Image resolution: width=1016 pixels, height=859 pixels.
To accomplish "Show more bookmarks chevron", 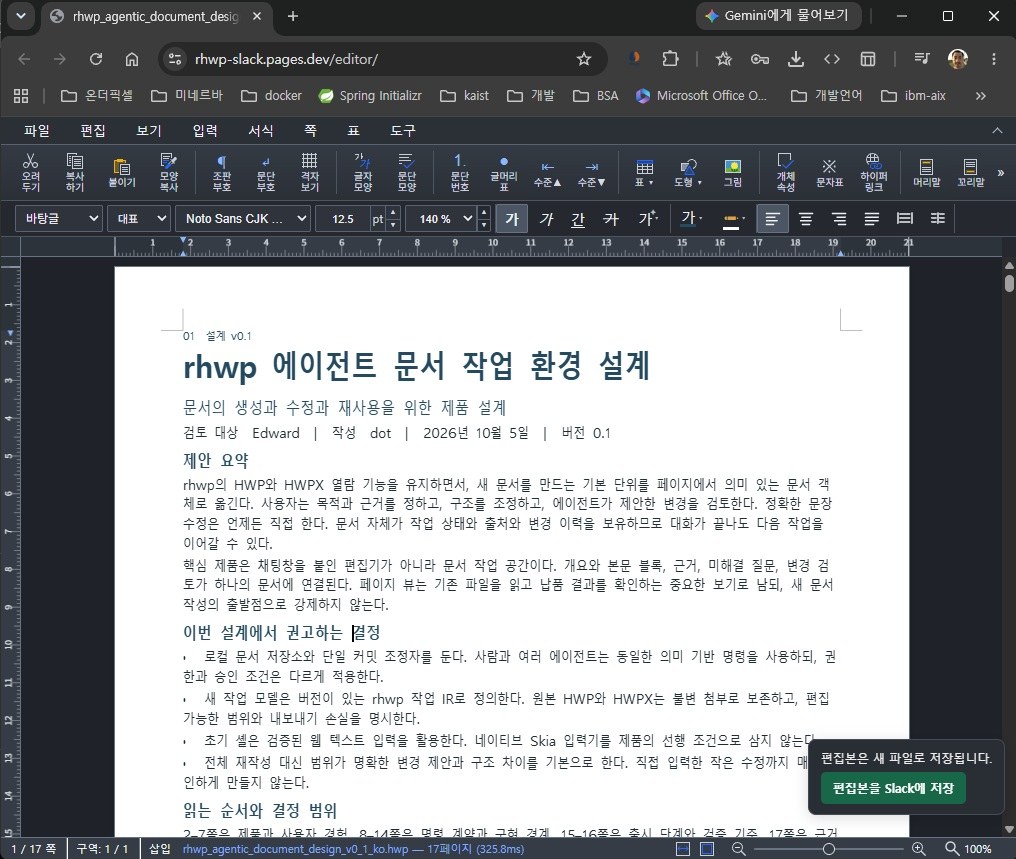I will [980, 96].
